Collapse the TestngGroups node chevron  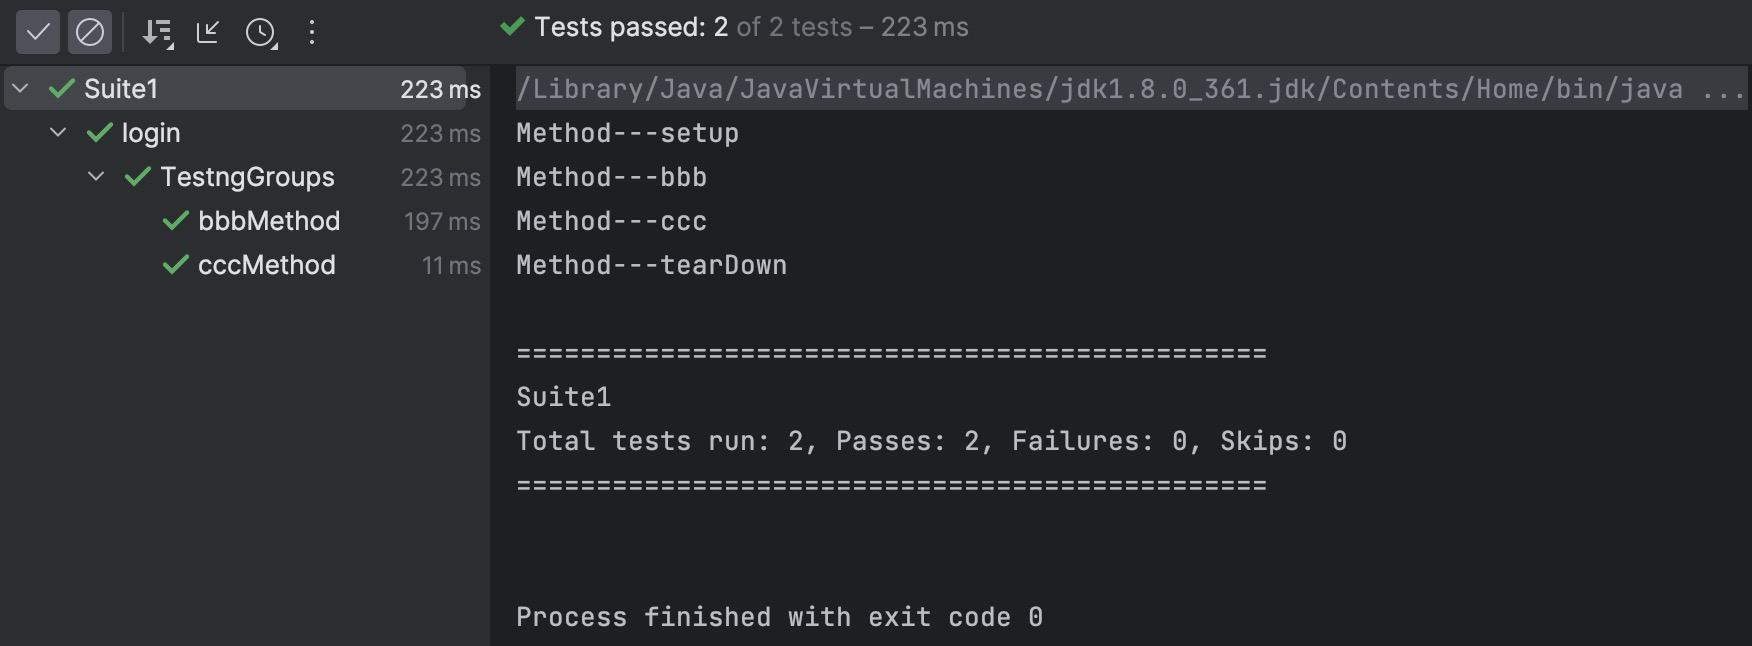pos(96,177)
